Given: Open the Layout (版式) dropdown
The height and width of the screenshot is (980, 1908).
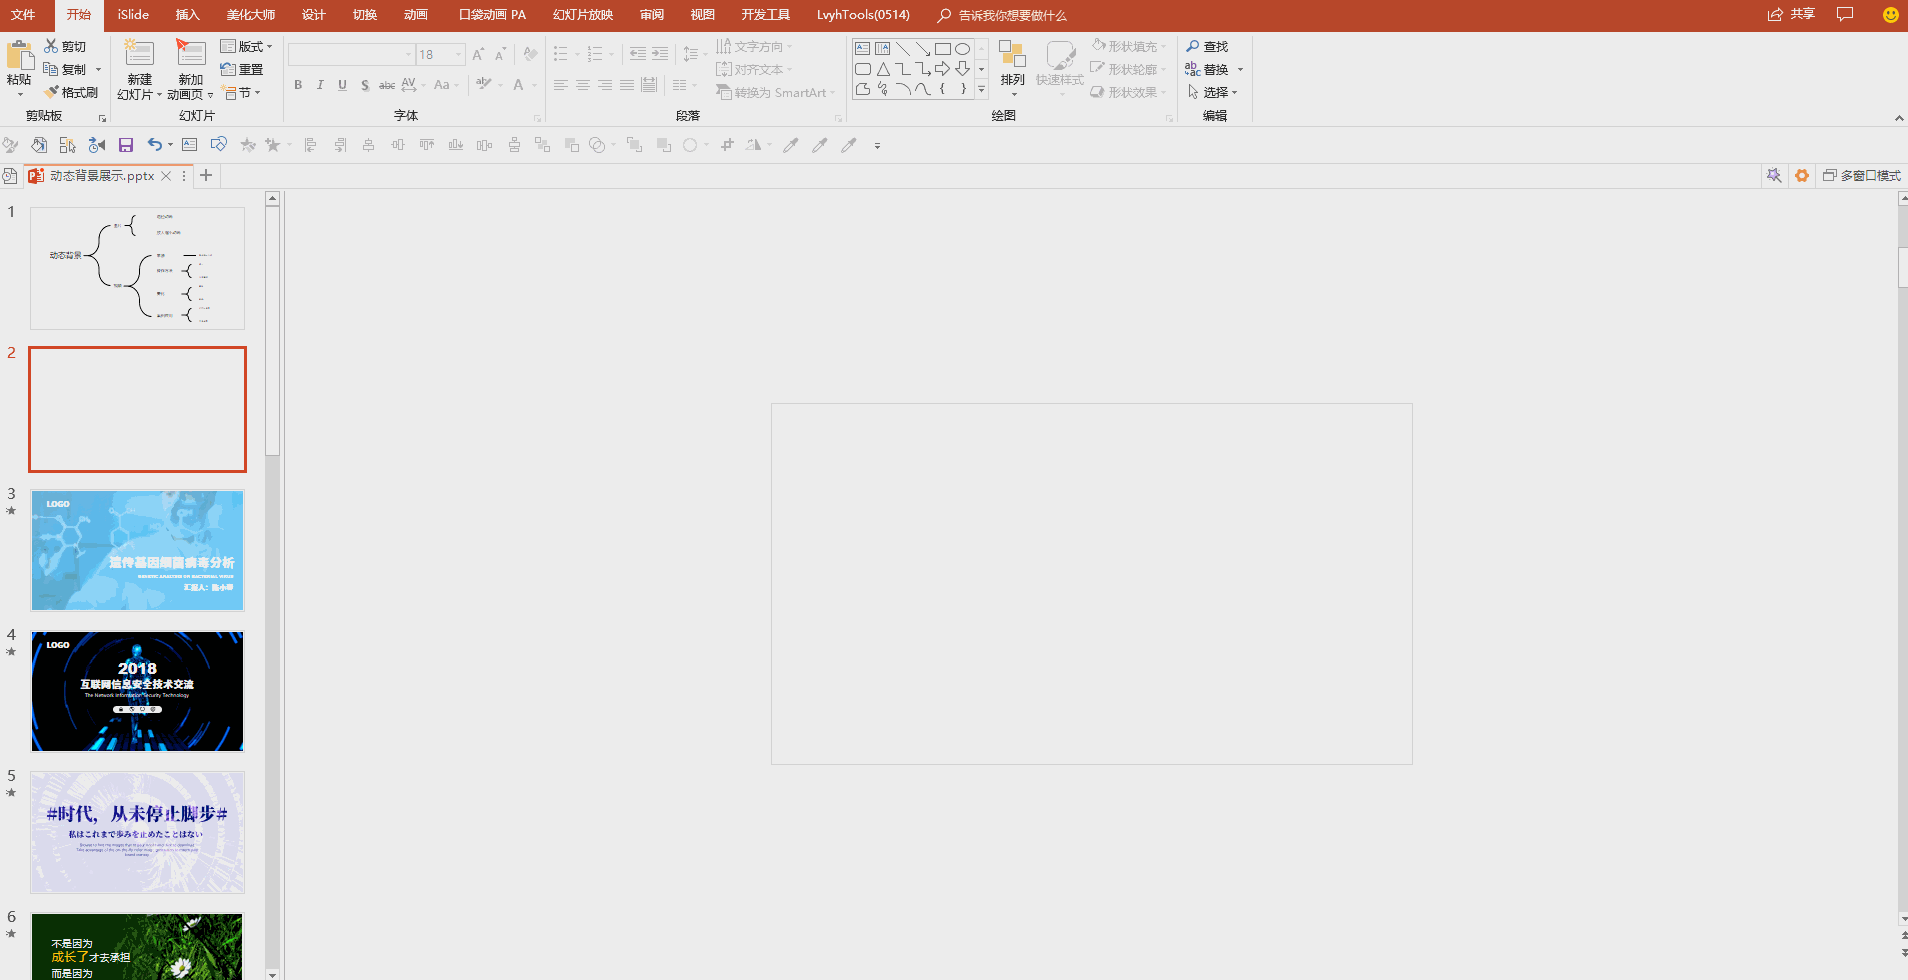Looking at the screenshot, I should 246,46.
